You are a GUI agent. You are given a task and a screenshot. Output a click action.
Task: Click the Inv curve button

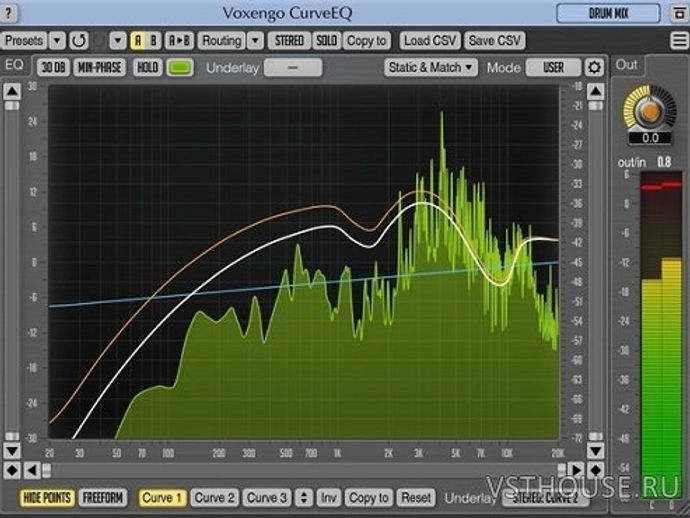pyautogui.click(x=328, y=498)
